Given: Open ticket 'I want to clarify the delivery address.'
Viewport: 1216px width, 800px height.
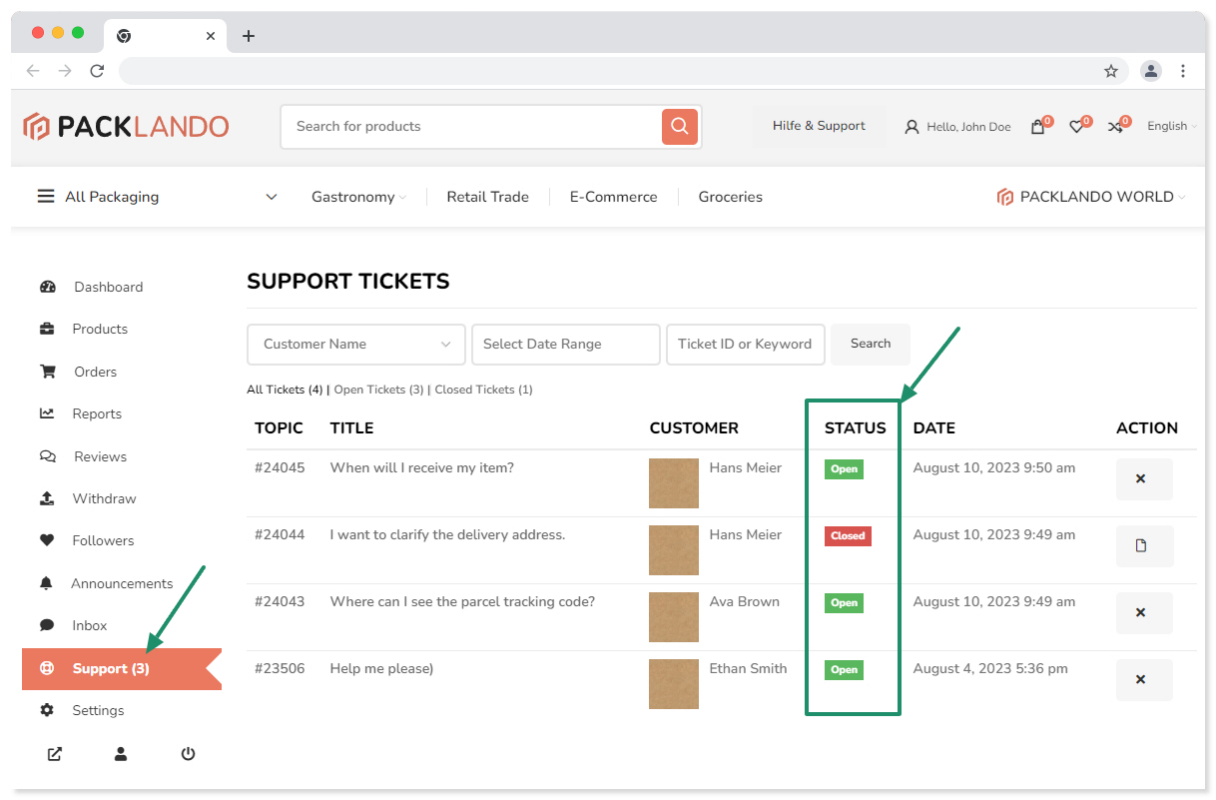Looking at the screenshot, I should (x=448, y=535).
